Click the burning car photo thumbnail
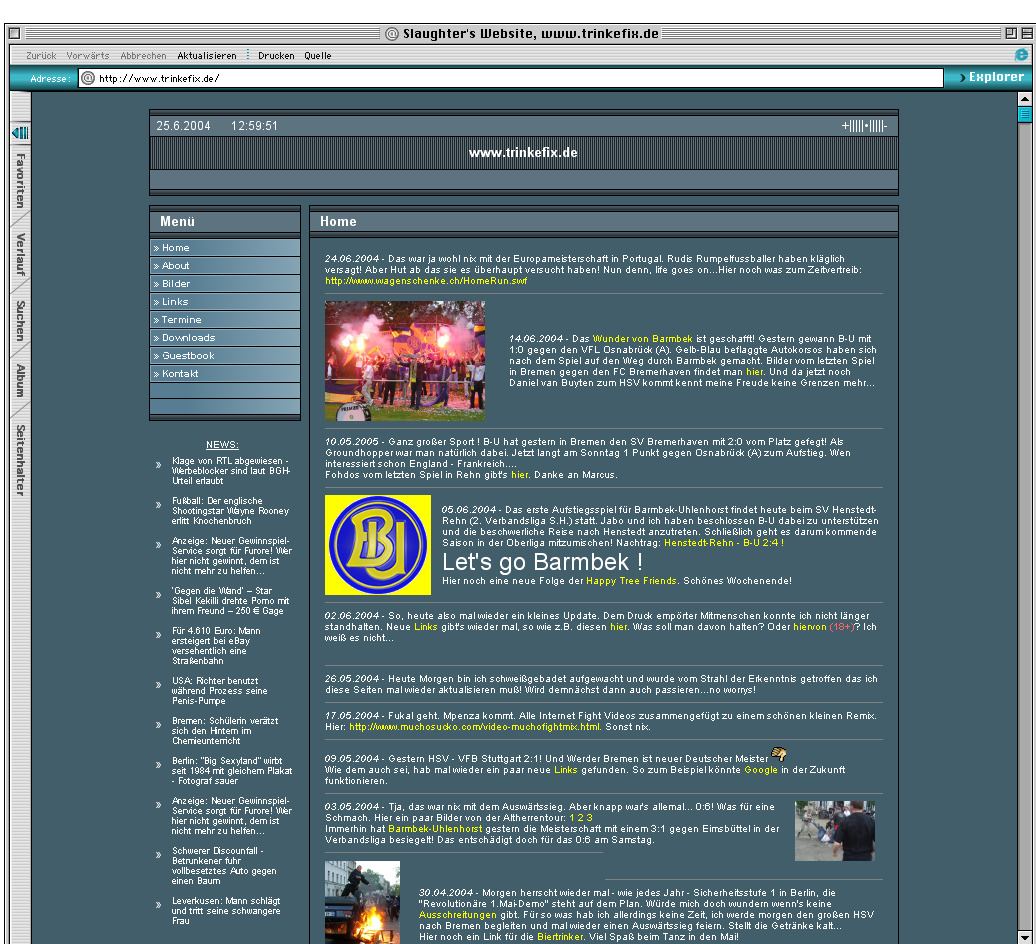The image size is (1036, 944). point(362,902)
